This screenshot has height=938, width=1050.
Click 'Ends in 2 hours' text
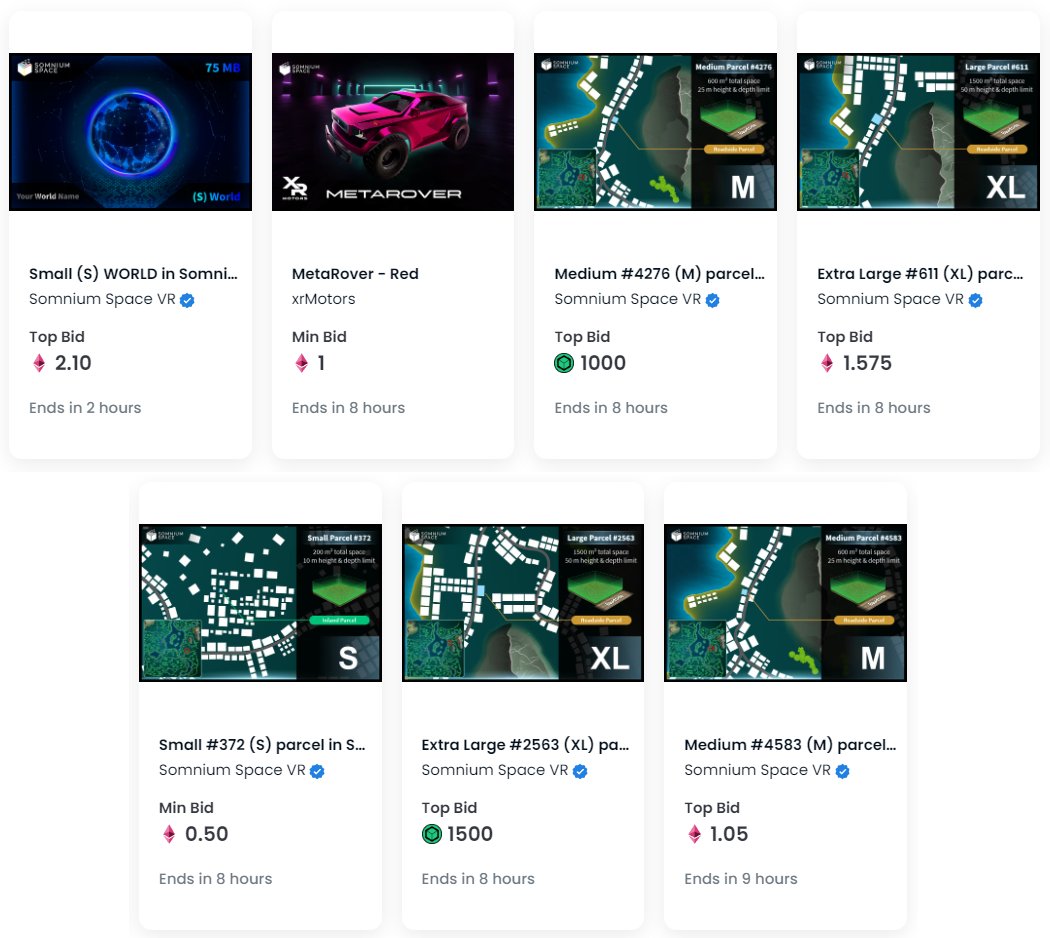coord(85,408)
